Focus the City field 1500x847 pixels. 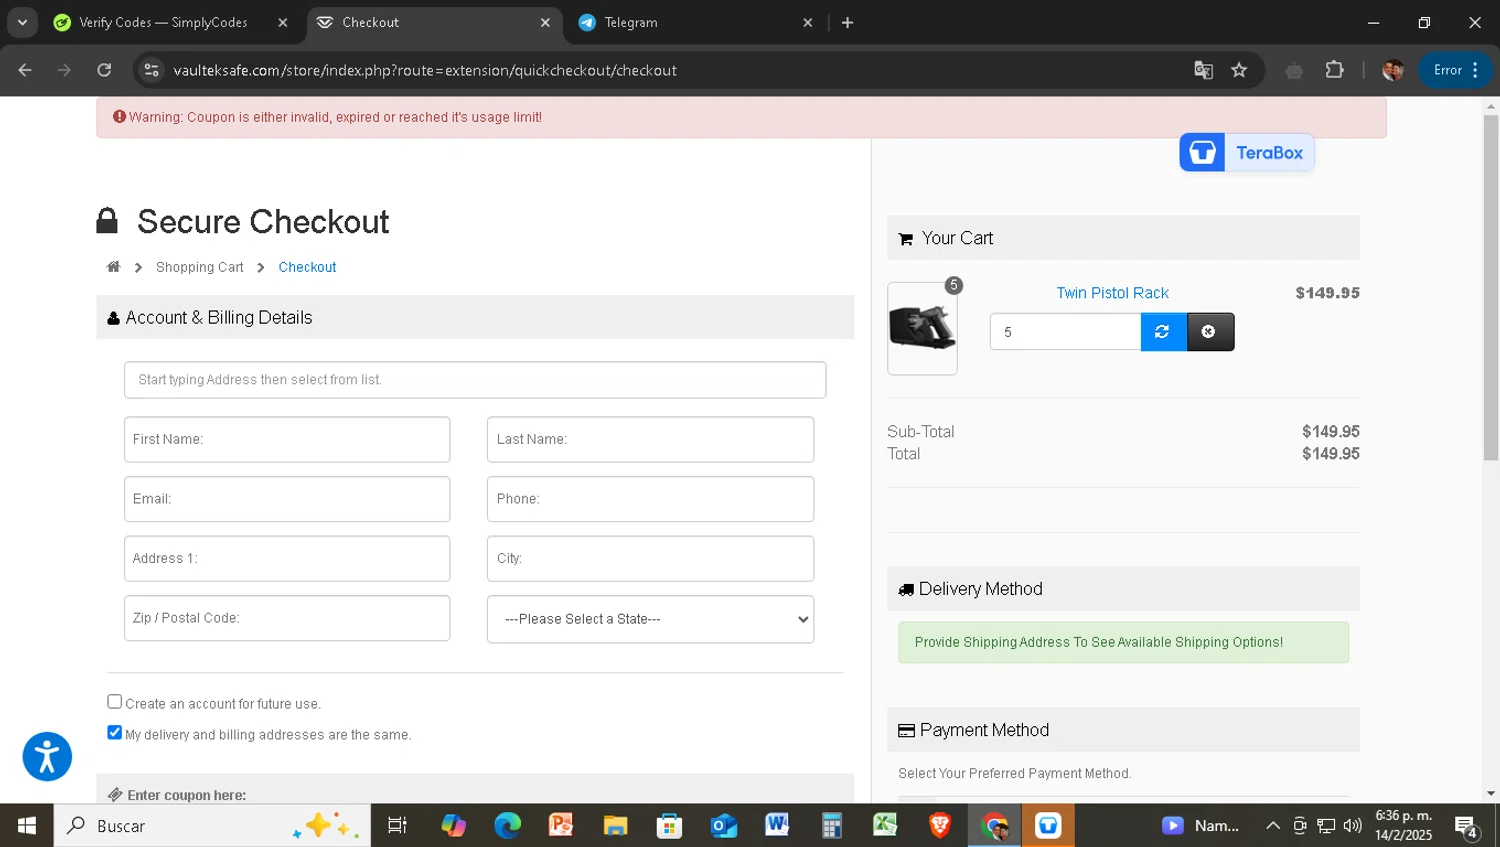click(650, 558)
